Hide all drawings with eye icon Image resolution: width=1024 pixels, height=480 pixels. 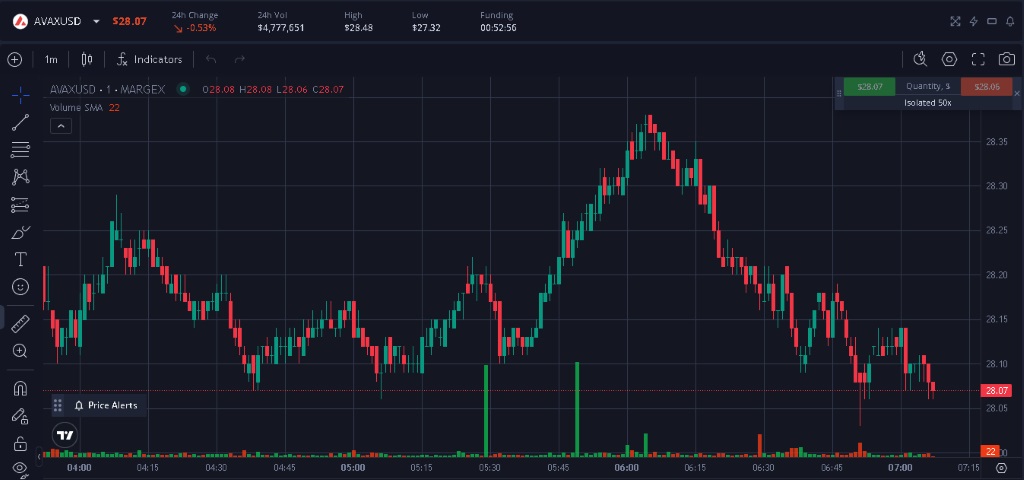pyautogui.click(x=20, y=467)
